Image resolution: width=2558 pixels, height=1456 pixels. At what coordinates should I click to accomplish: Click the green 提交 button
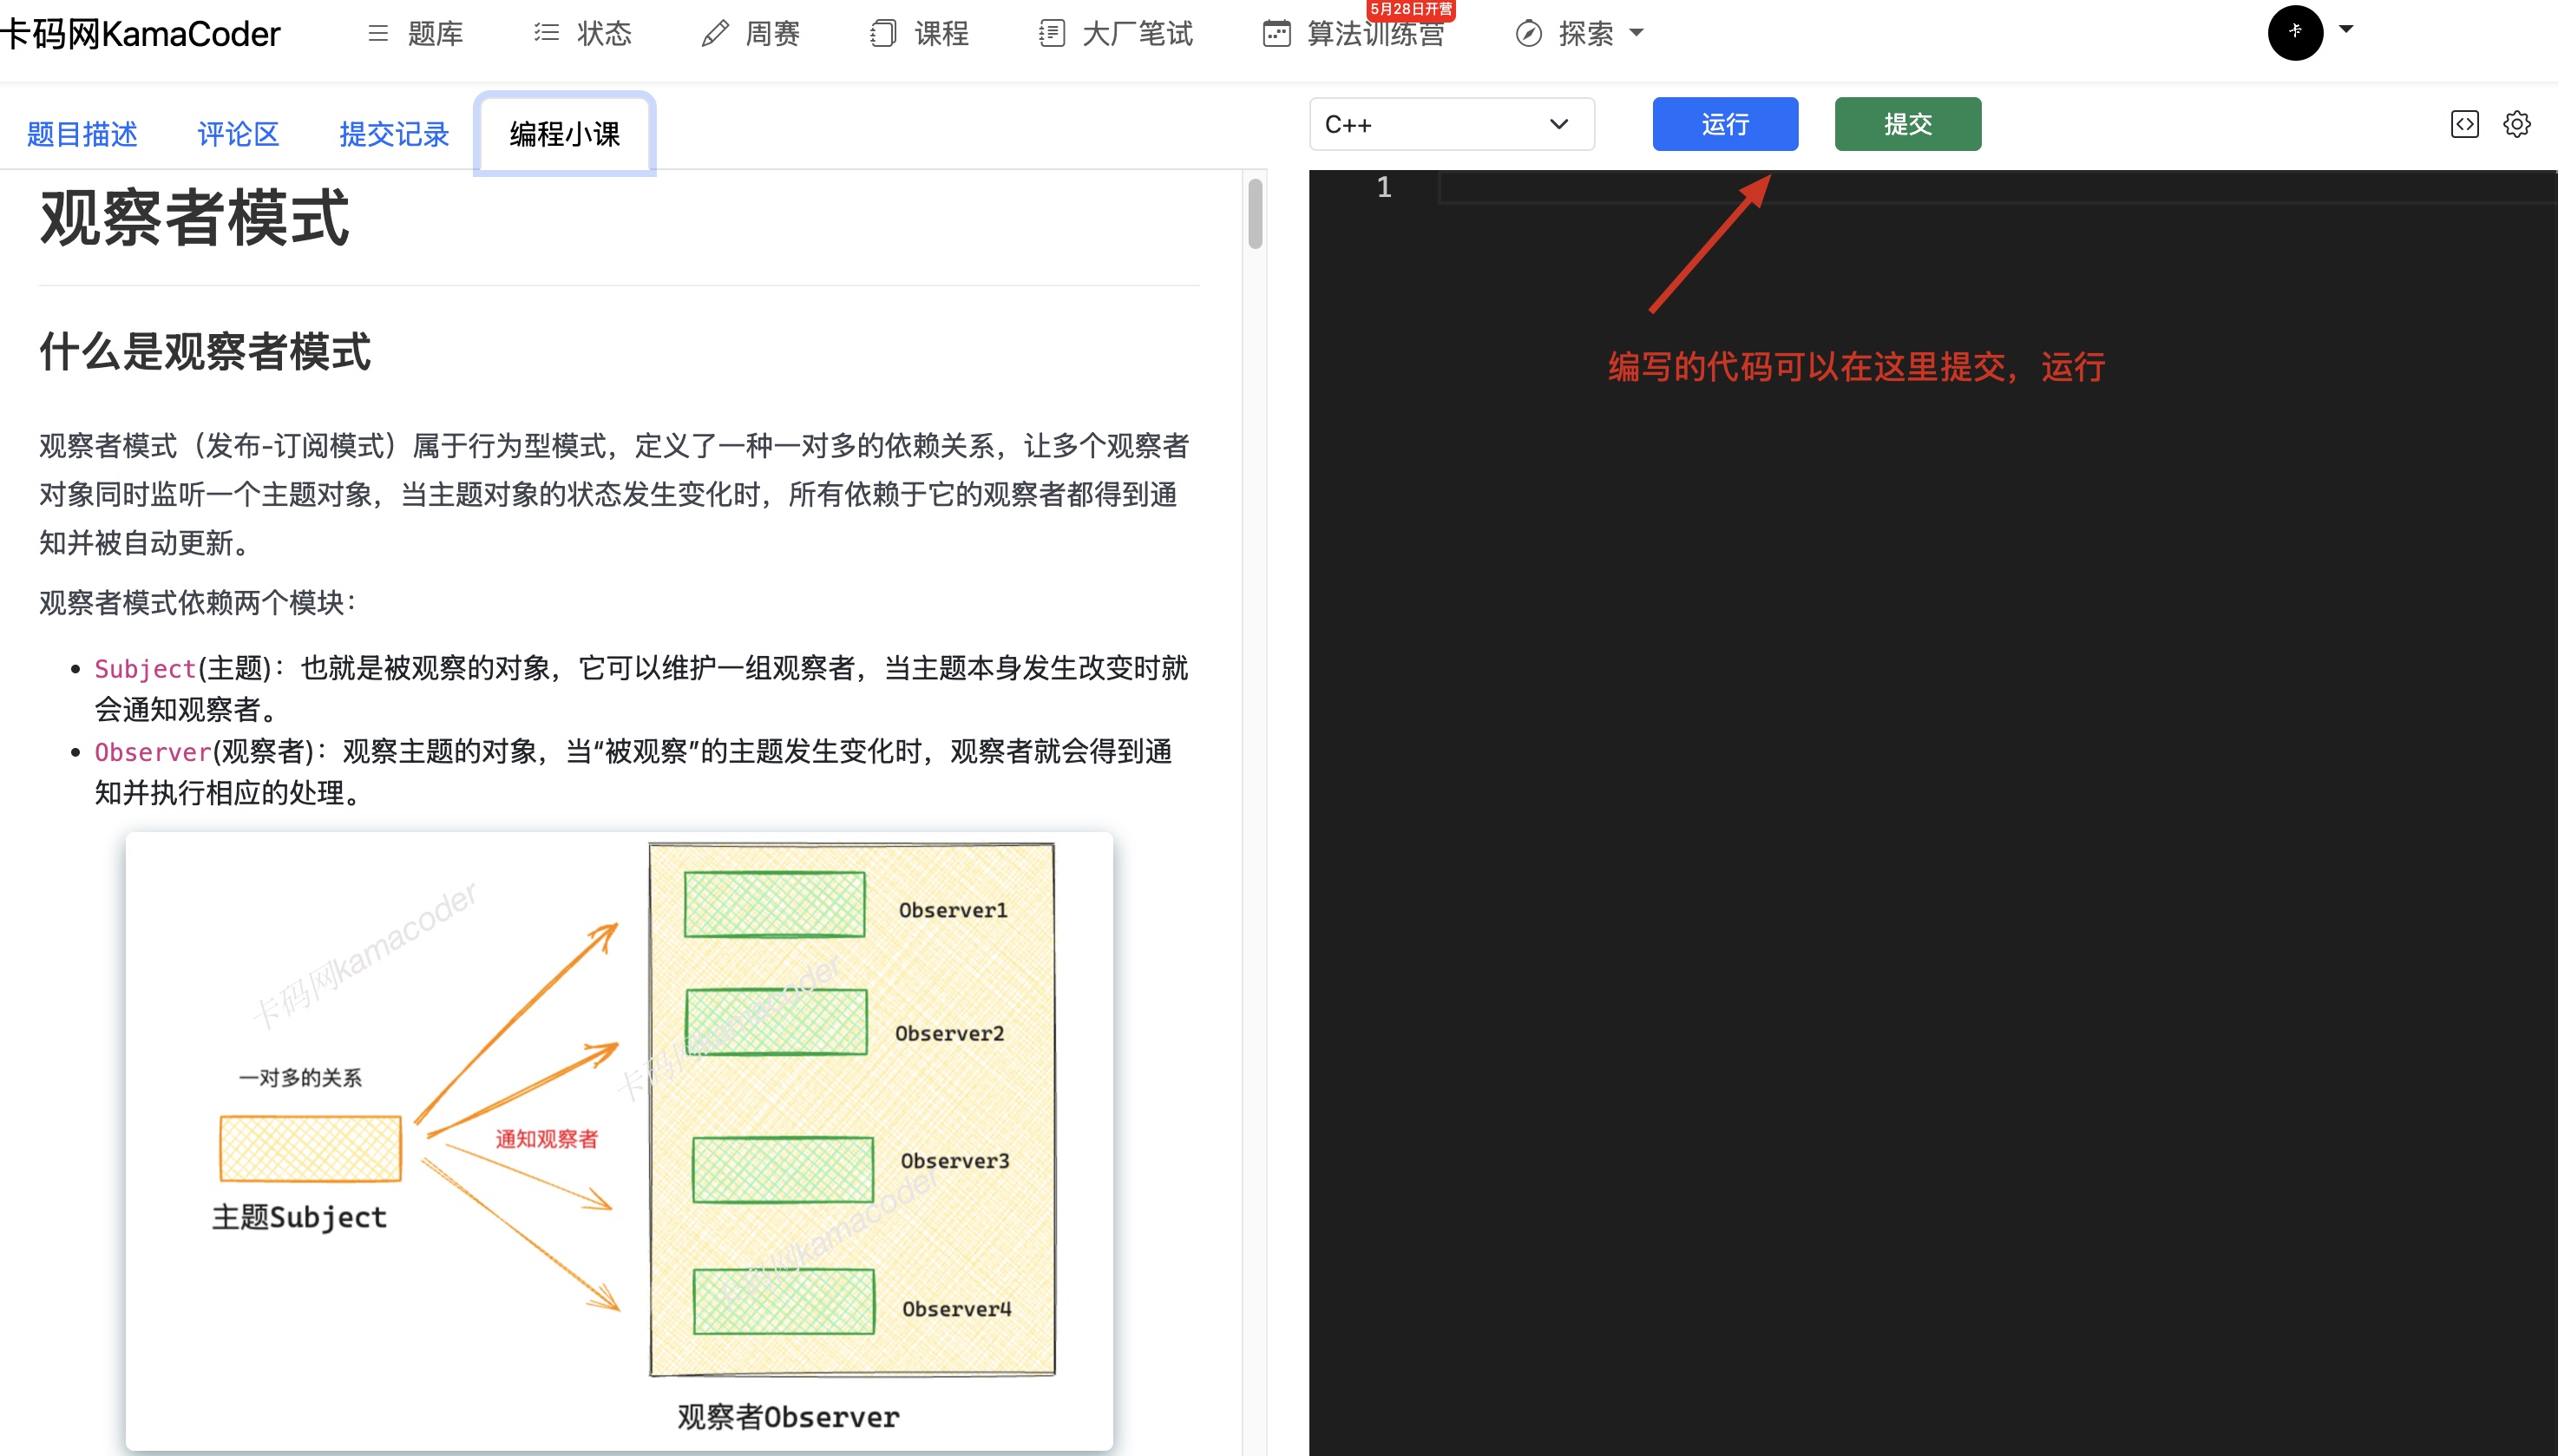pos(1907,124)
